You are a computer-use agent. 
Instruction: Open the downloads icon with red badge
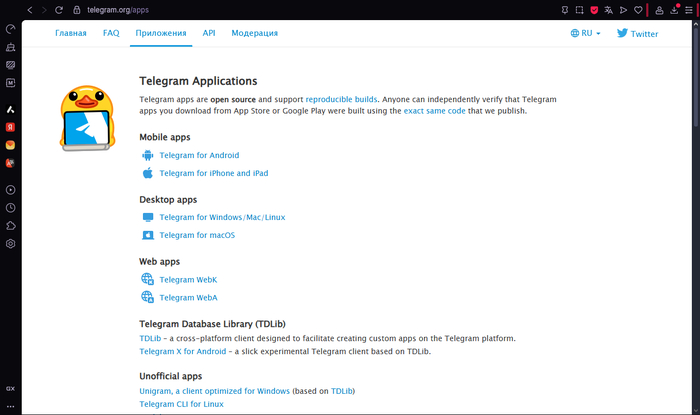pyautogui.click(x=674, y=9)
